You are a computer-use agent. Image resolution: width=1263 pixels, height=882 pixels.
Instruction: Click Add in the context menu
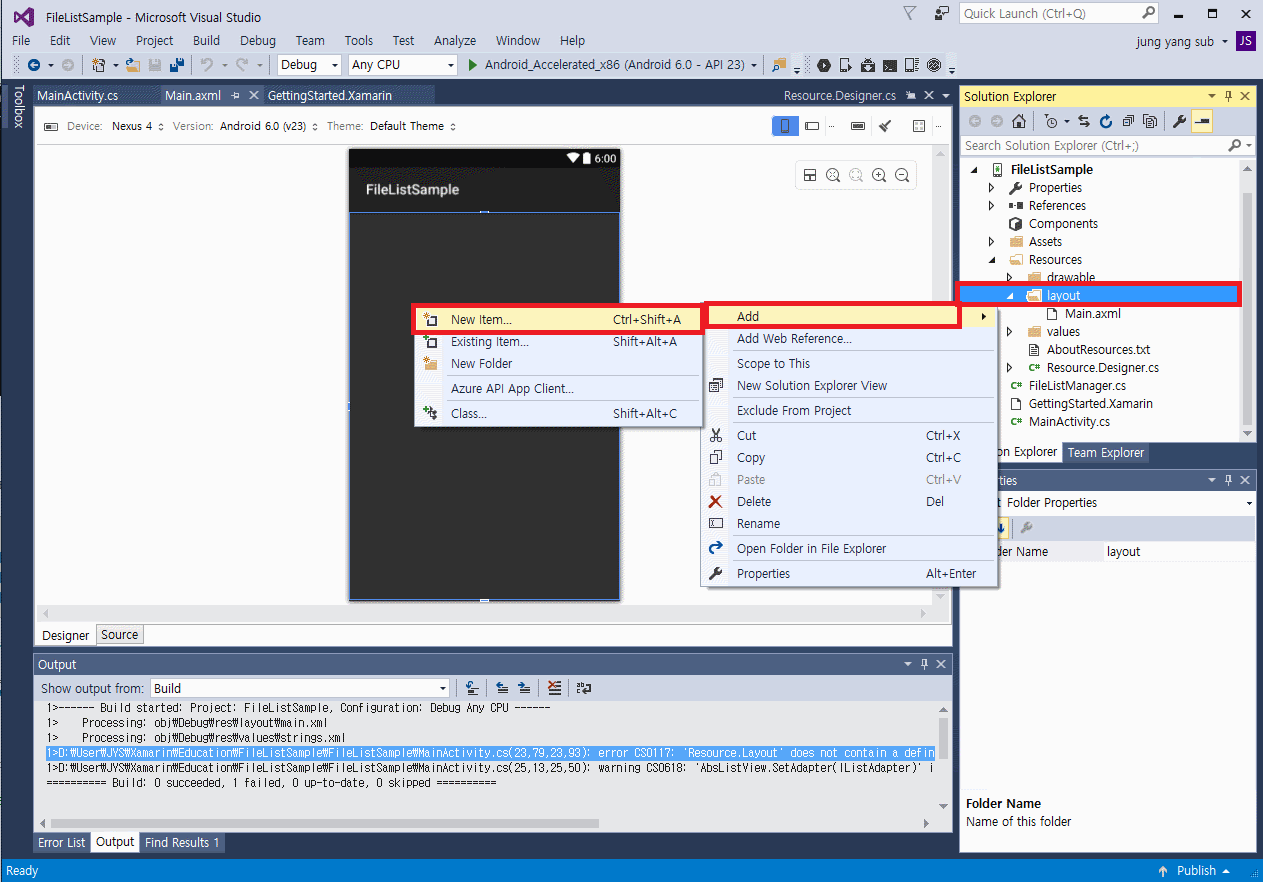(x=850, y=316)
